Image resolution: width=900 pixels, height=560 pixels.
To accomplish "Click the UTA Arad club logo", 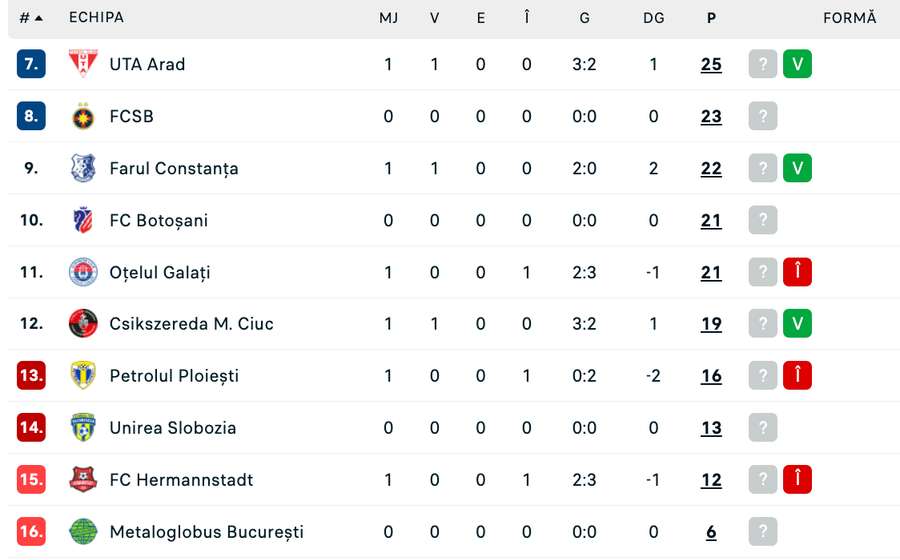I will click(83, 64).
